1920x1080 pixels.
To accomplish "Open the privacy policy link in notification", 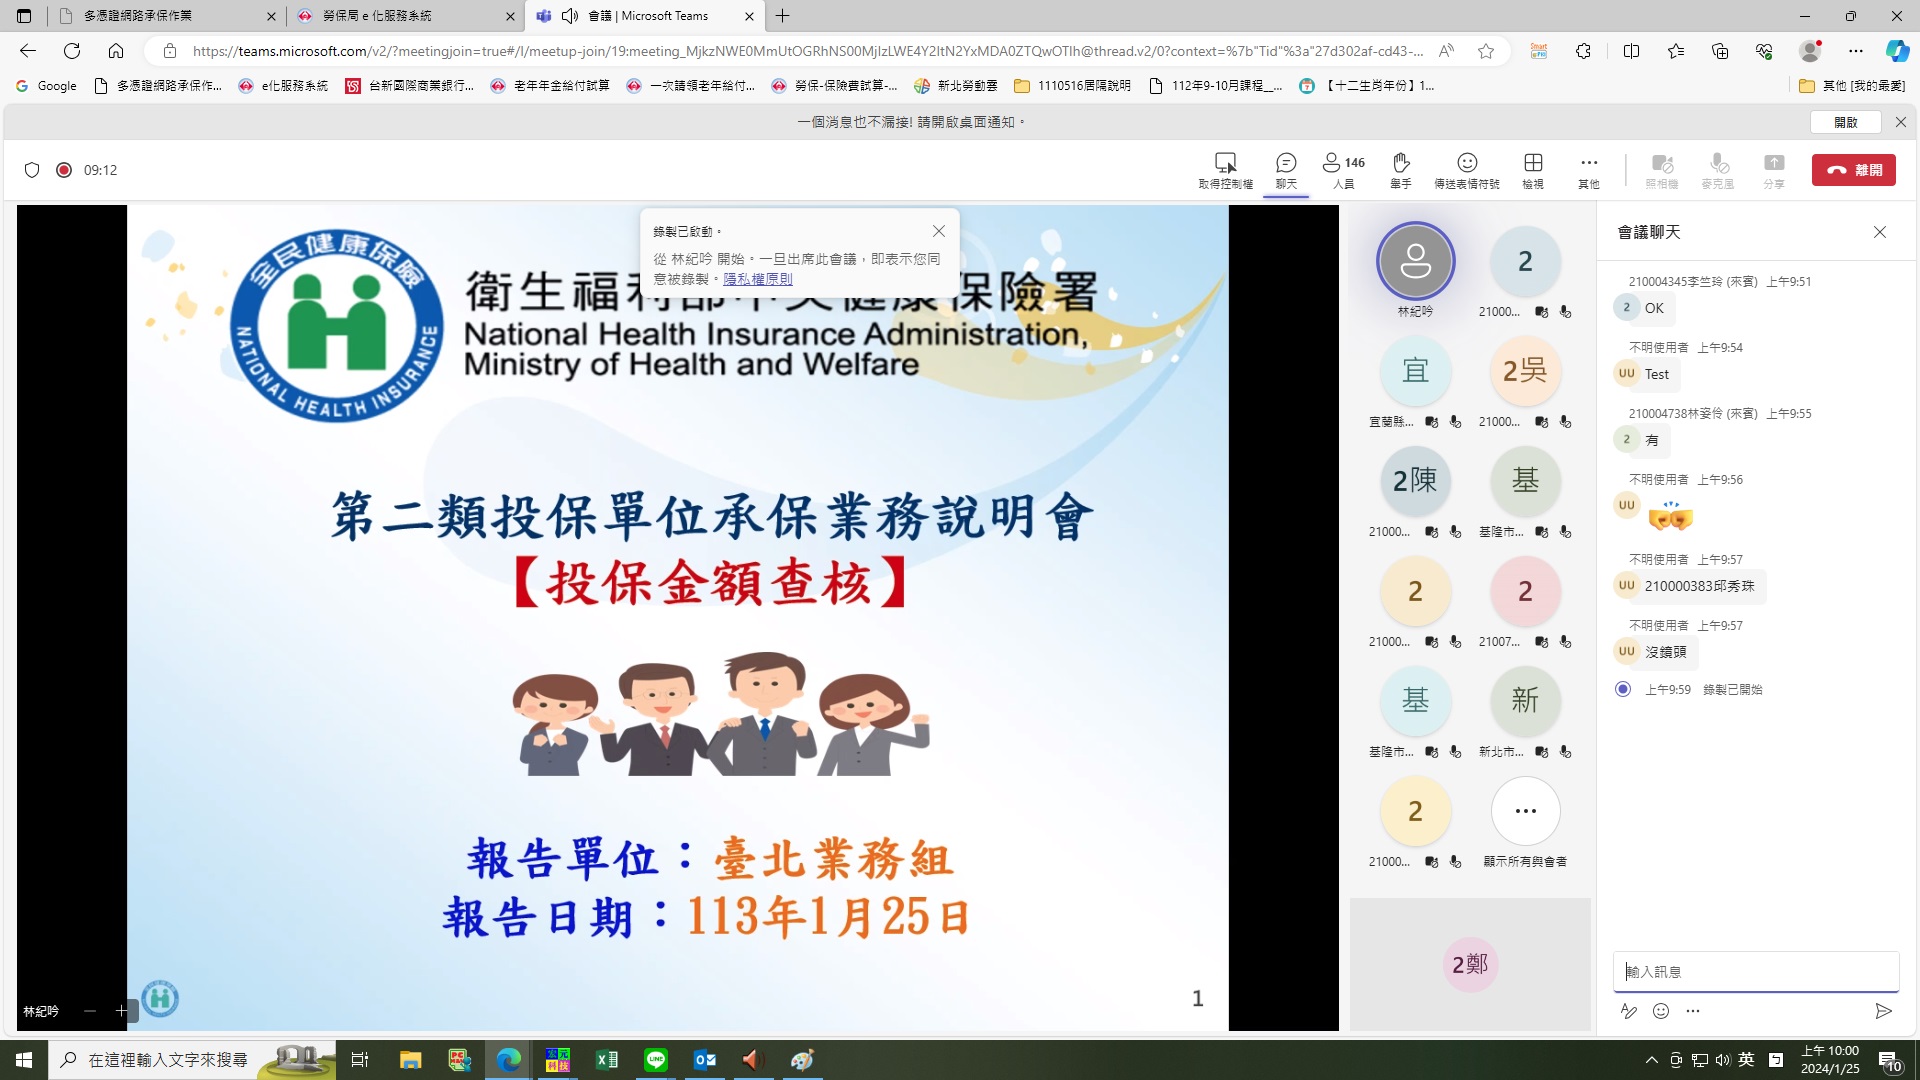I will coord(758,279).
